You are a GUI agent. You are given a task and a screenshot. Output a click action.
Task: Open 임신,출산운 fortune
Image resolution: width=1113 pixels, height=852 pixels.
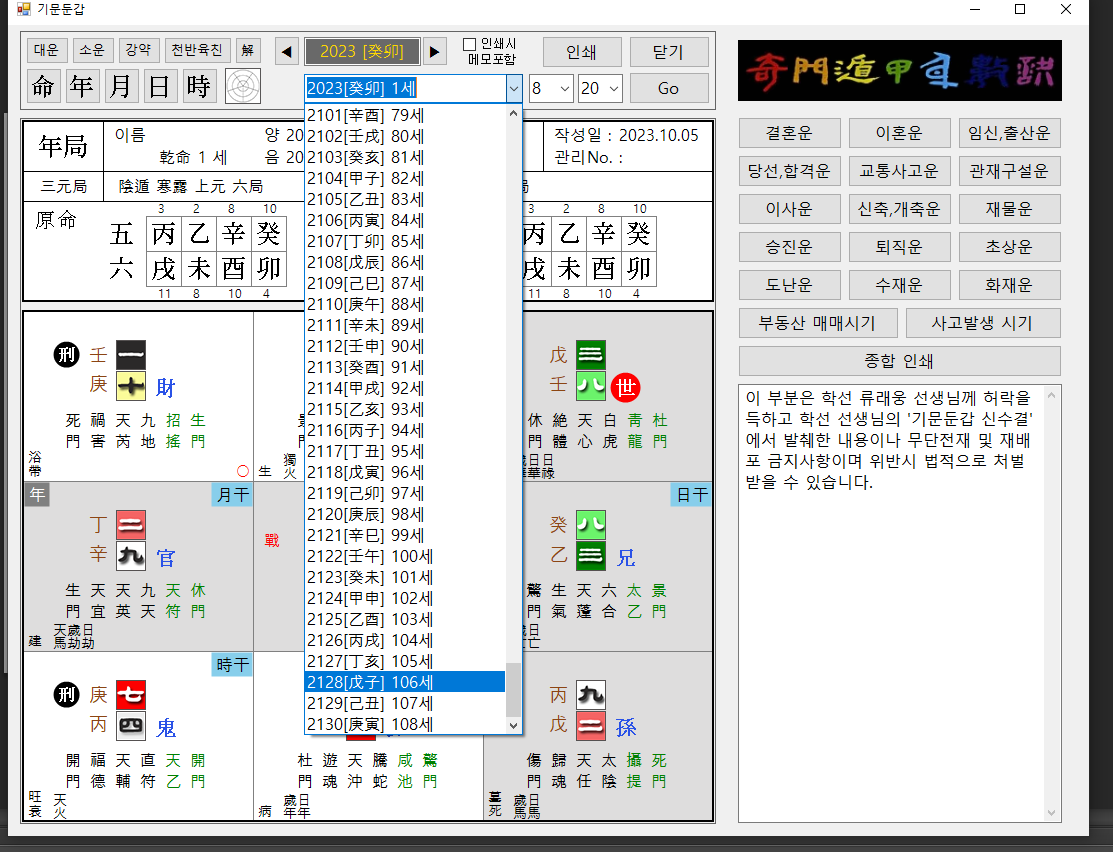(1009, 133)
